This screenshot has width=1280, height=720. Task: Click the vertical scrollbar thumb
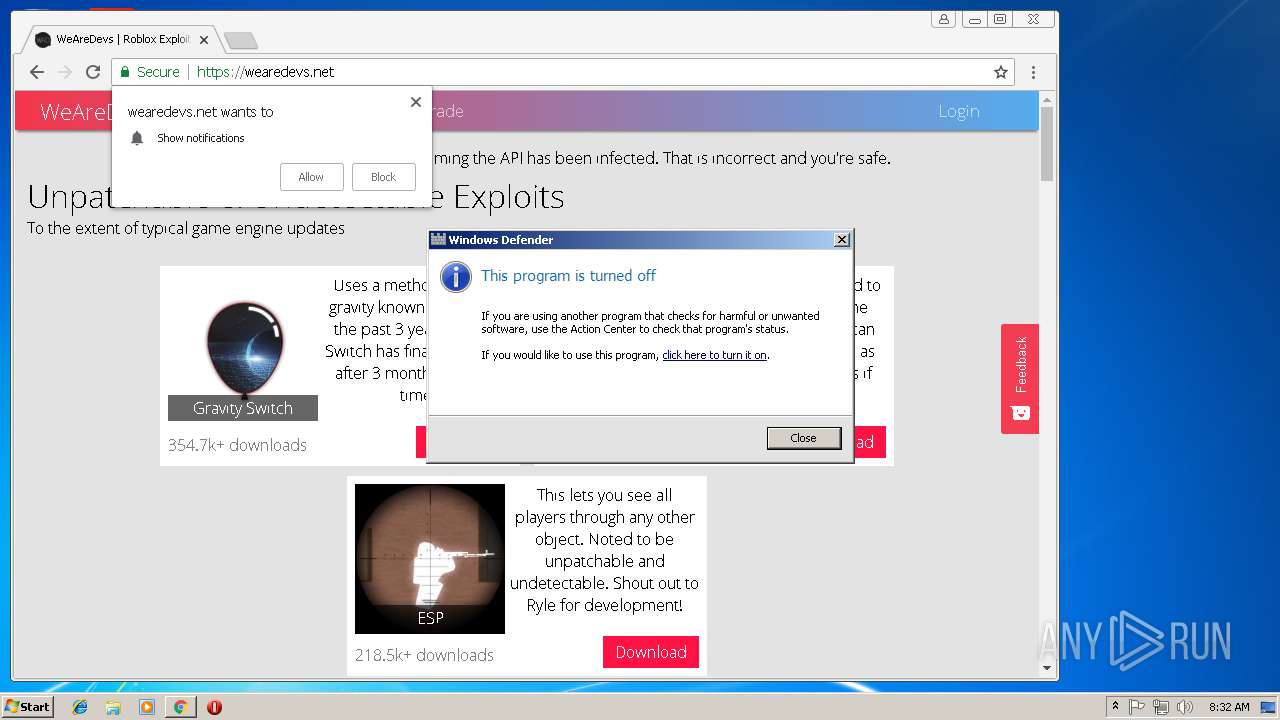[x=1048, y=144]
